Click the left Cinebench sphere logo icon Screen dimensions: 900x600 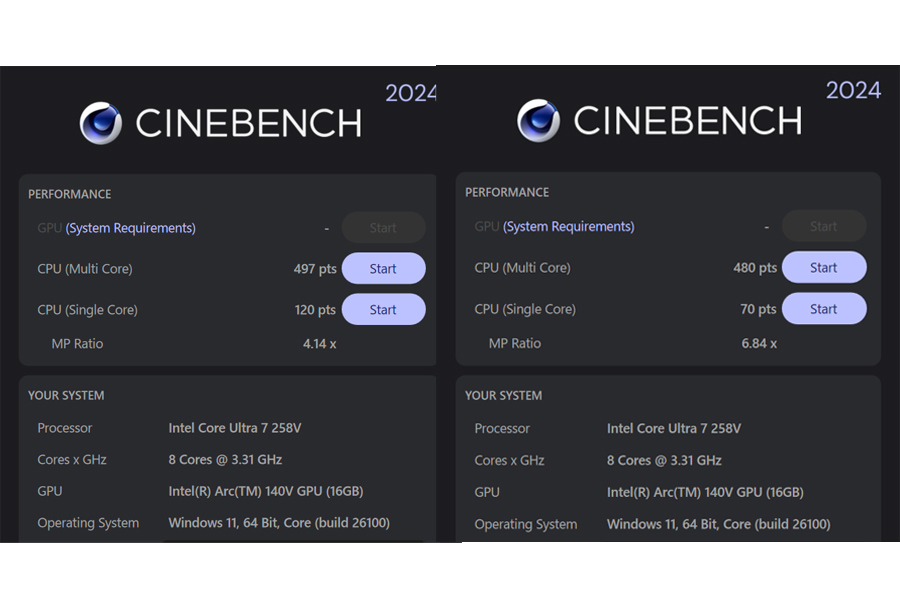point(101,123)
